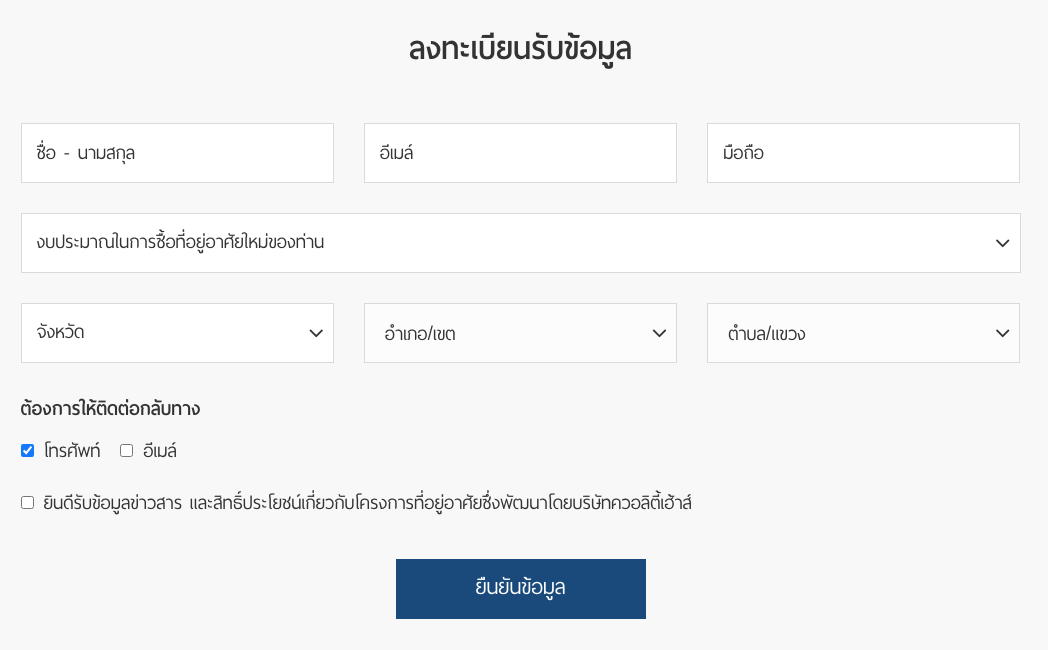Click the อีเมล์ checkbox label text
This screenshot has width=1048, height=650.
[160, 451]
